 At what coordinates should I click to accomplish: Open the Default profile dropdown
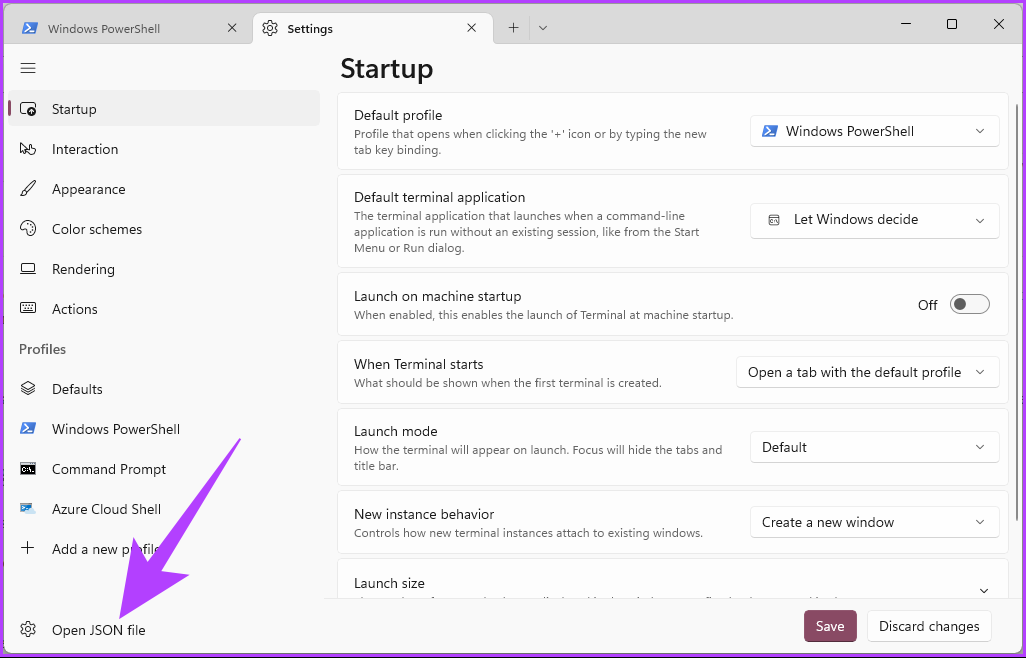click(874, 131)
